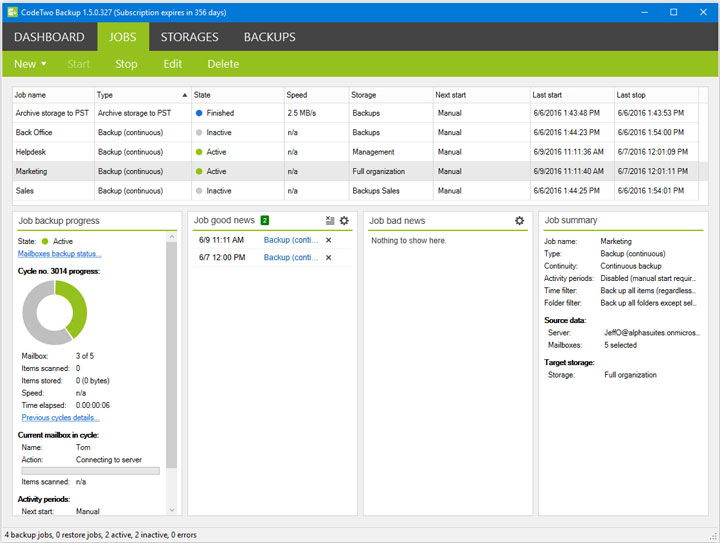Click the Type column sort arrow
This screenshot has width=720, height=543.
[x=185, y=95]
